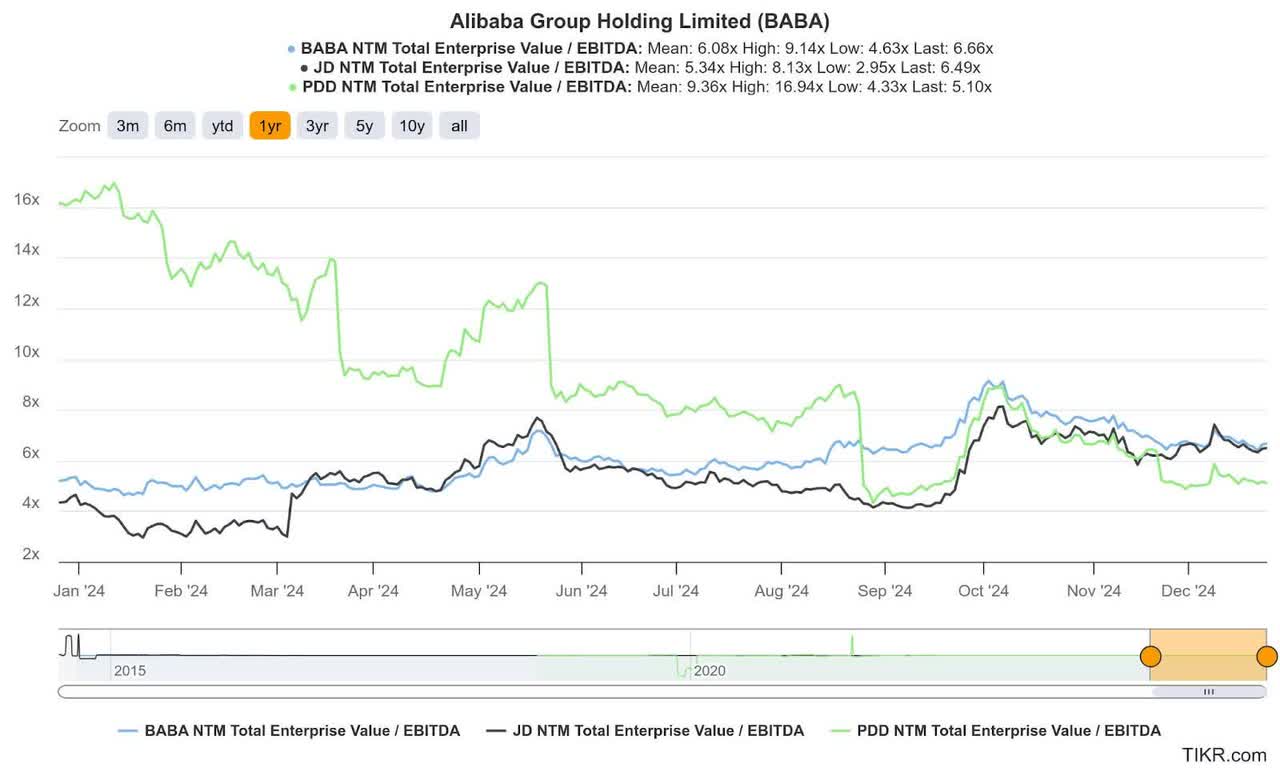1280x768 pixels.
Task: Click the 2015 label in the timeline navigator
Action: [131, 671]
